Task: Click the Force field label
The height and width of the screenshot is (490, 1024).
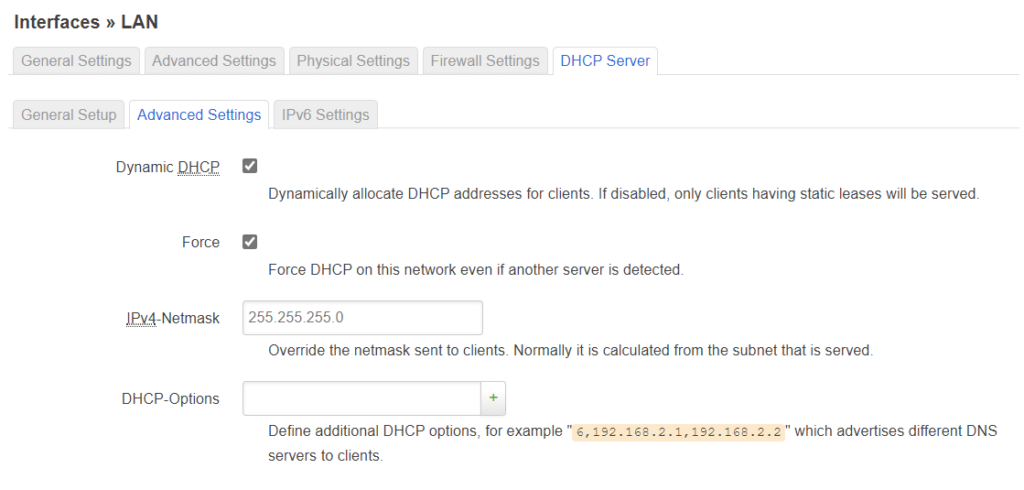Action: 200,243
